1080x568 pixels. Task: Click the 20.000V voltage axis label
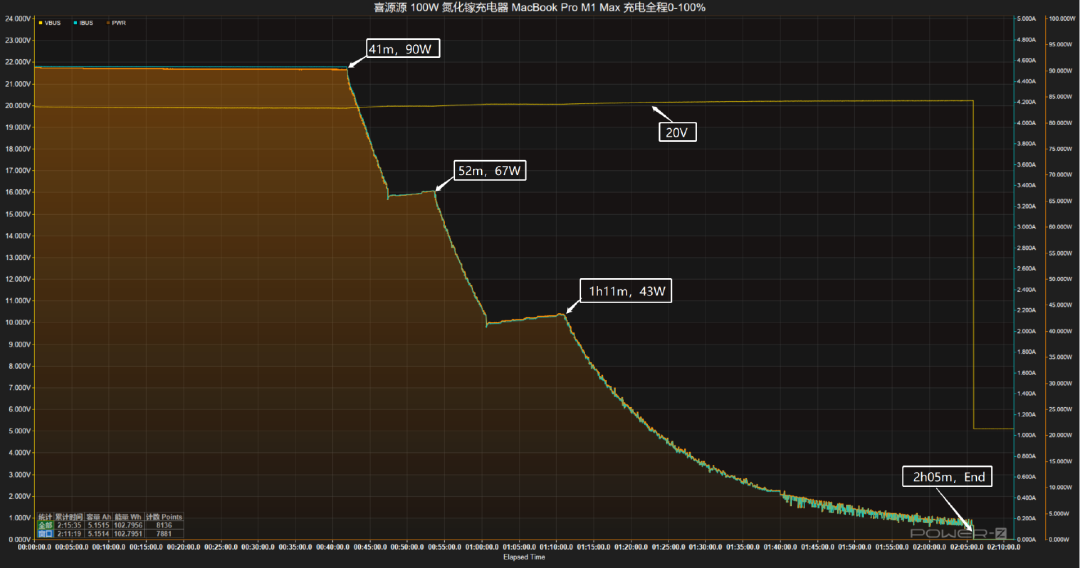[18, 105]
